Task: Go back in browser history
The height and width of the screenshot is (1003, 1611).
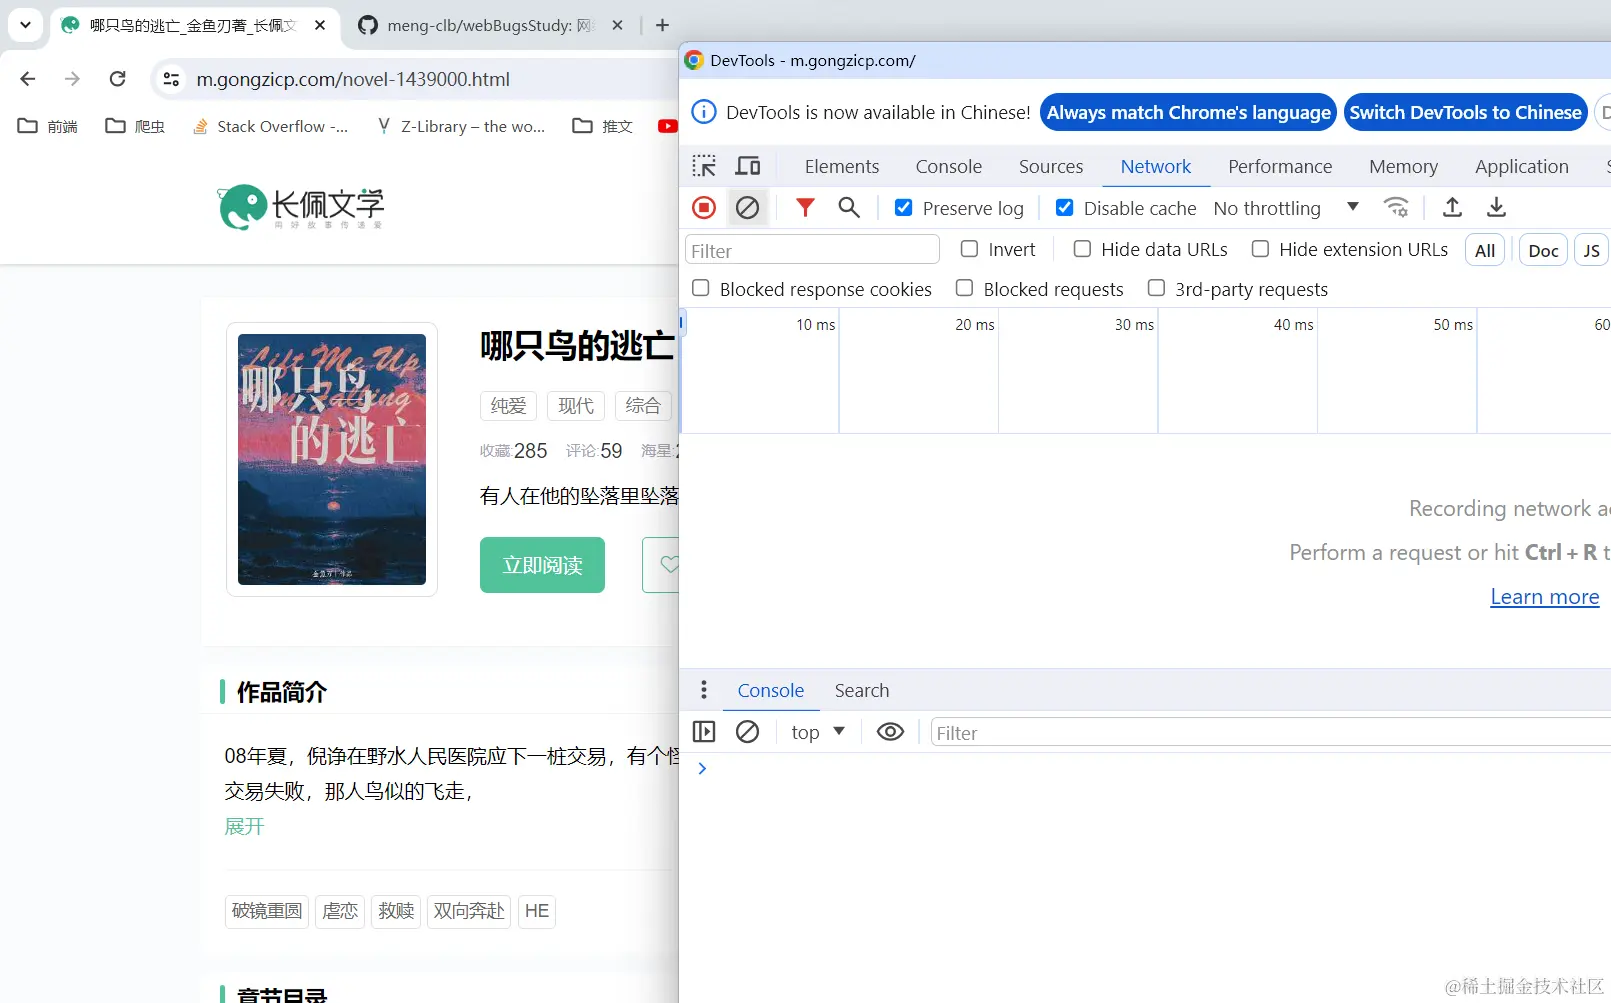Action: pyautogui.click(x=28, y=79)
